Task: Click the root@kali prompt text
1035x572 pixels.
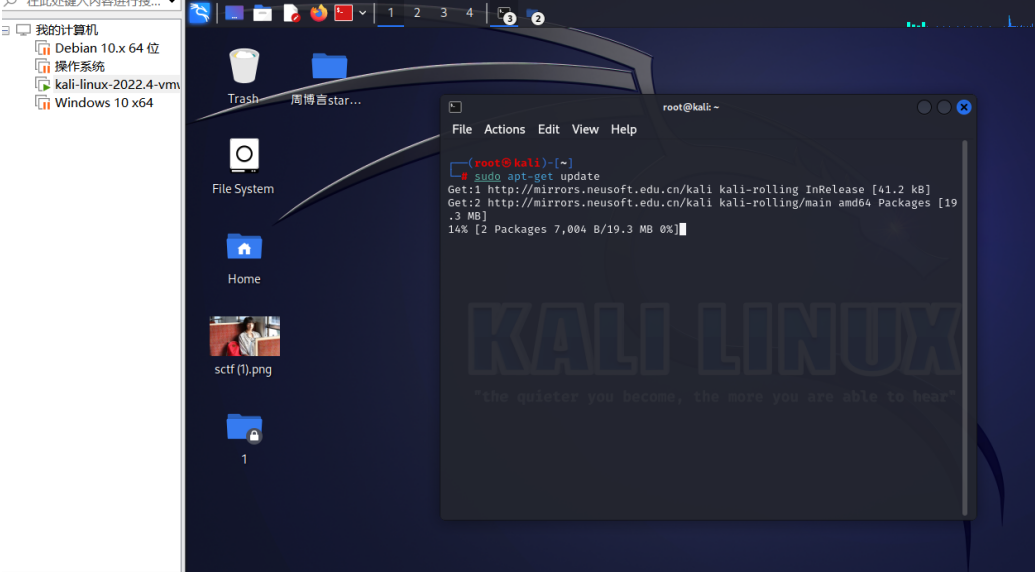Action: [508, 163]
